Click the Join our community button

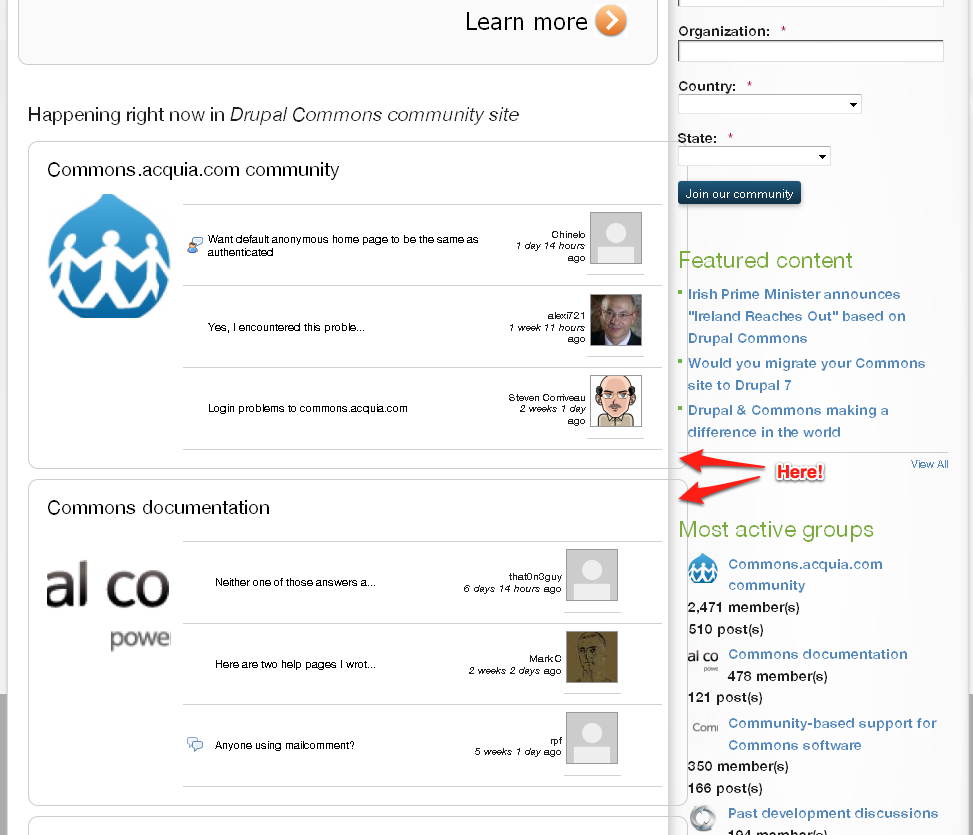739,193
